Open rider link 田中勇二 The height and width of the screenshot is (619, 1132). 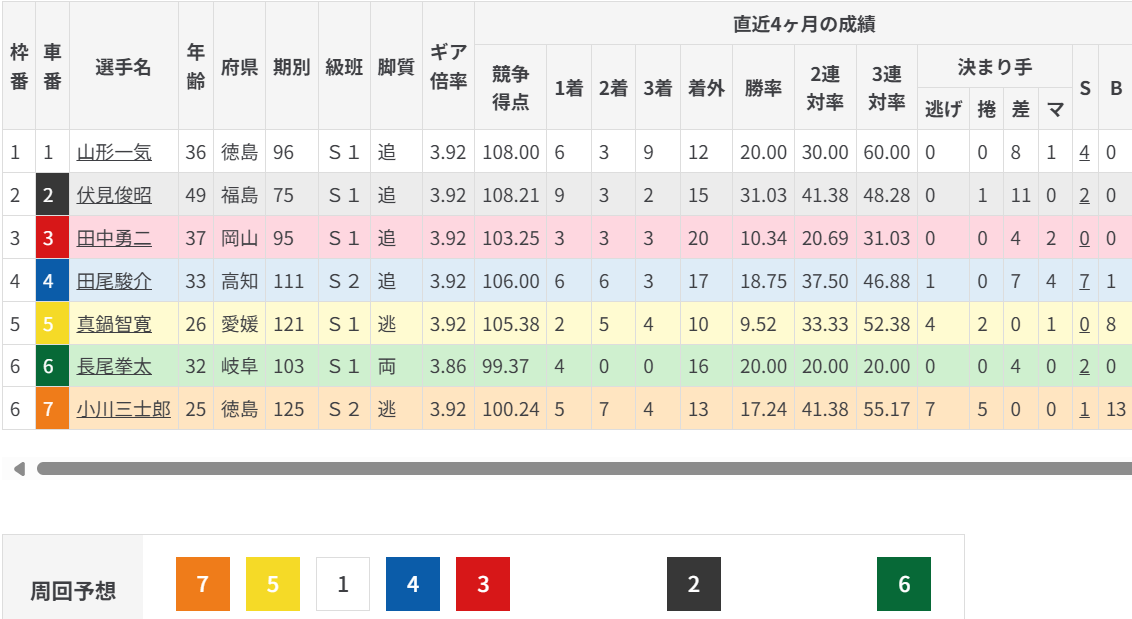pyautogui.click(x=114, y=239)
